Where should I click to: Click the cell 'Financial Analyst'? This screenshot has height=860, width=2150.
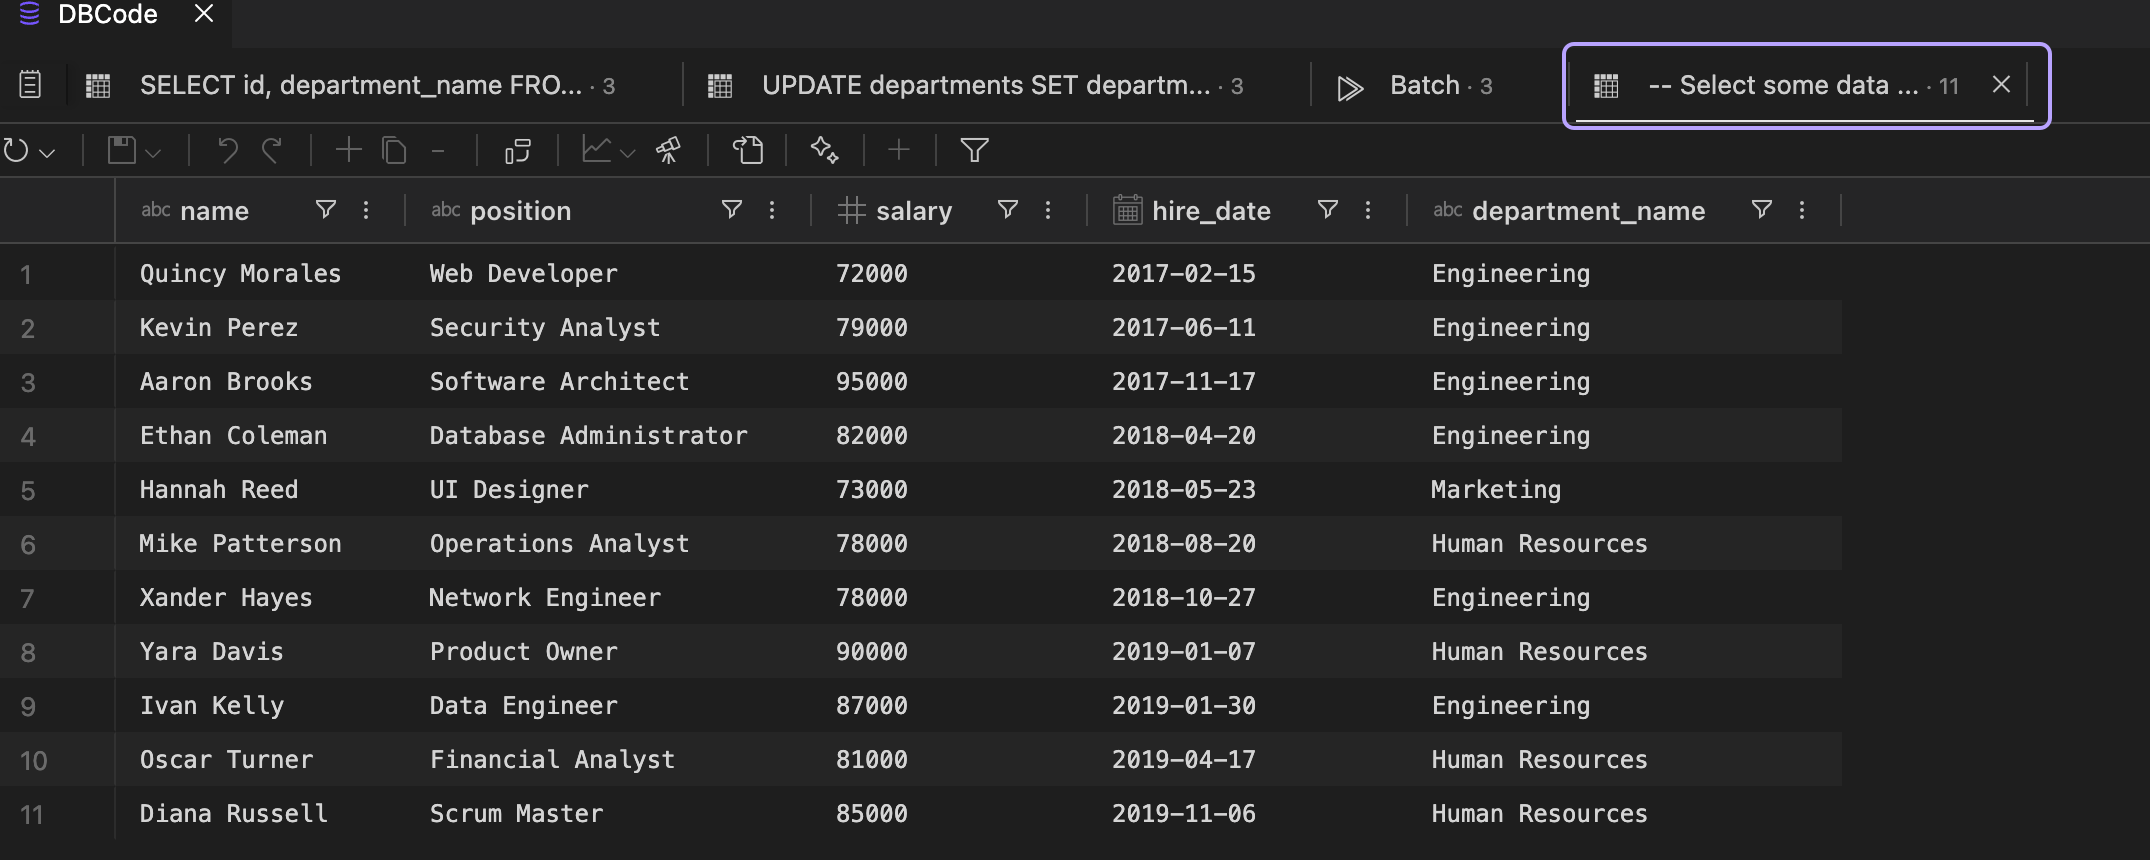pos(552,760)
